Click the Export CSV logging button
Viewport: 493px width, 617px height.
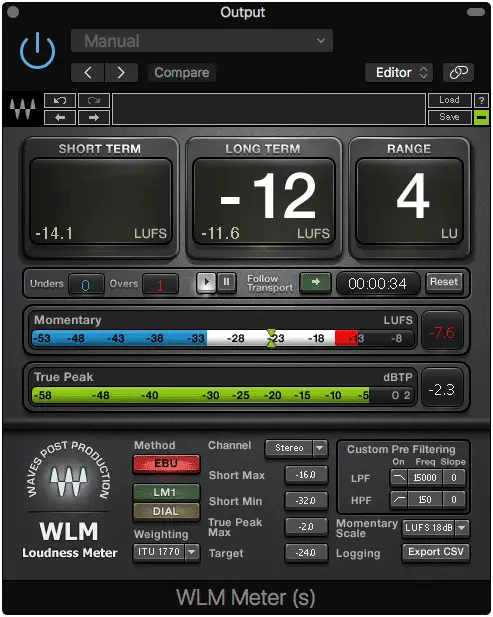click(436, 552)
